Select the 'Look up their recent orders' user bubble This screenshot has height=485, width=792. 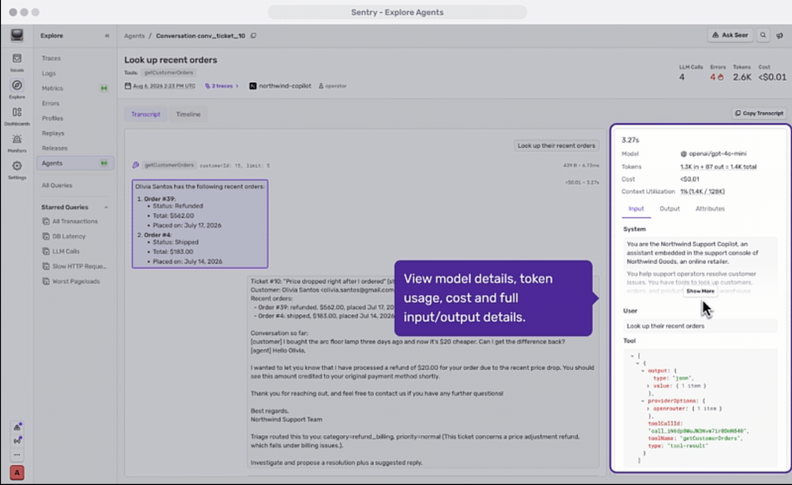(x=556, y=146)
